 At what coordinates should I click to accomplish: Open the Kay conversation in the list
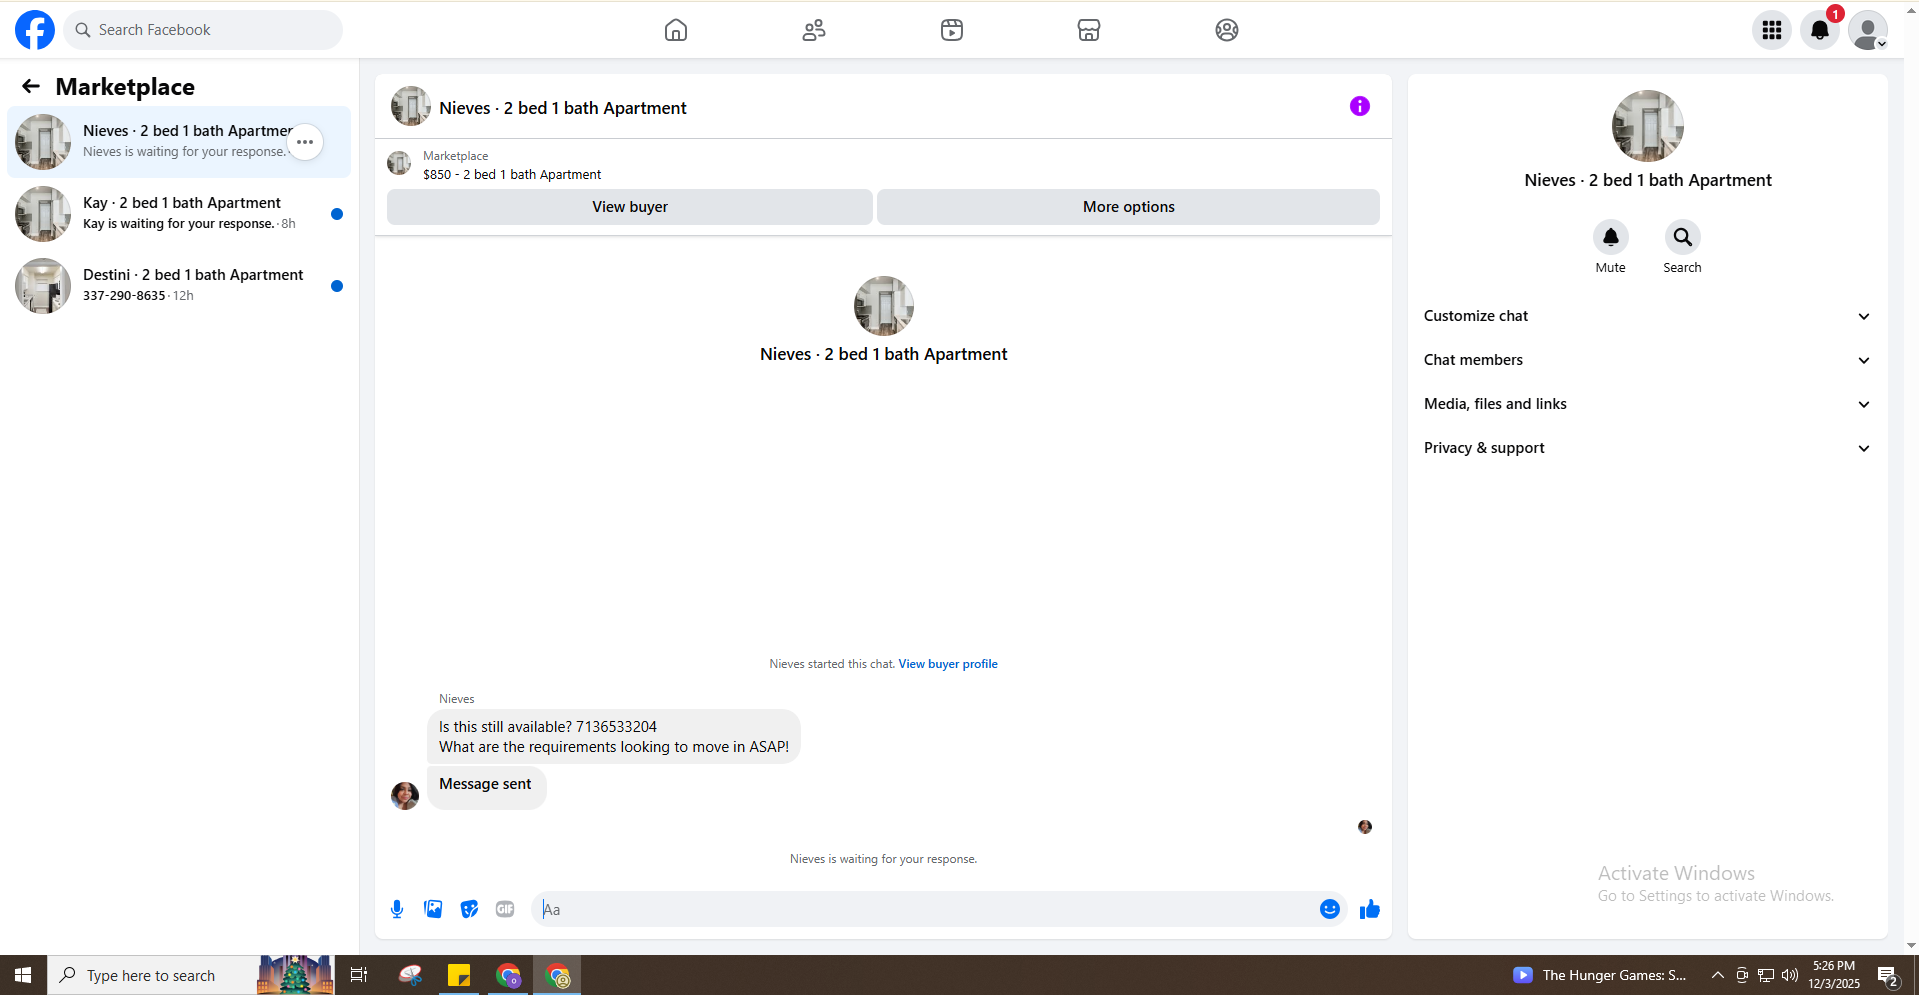[x=179, y=214]
